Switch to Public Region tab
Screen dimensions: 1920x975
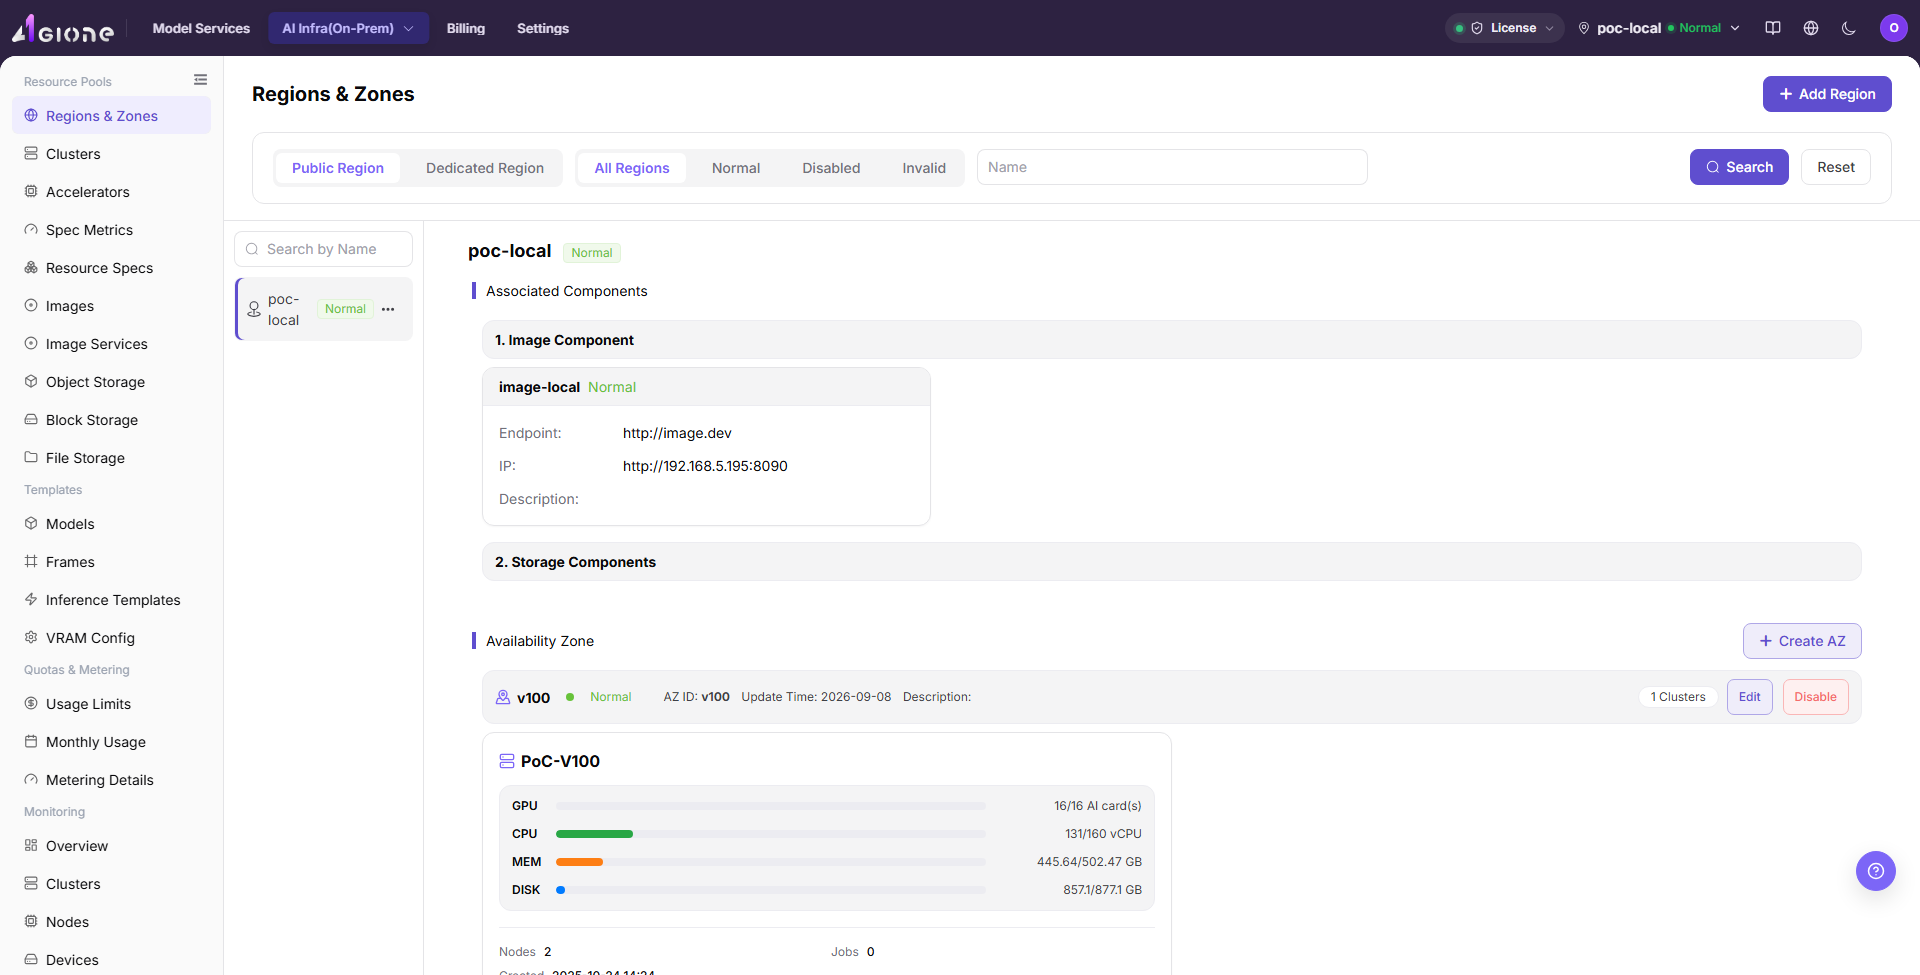pos(338,168)
